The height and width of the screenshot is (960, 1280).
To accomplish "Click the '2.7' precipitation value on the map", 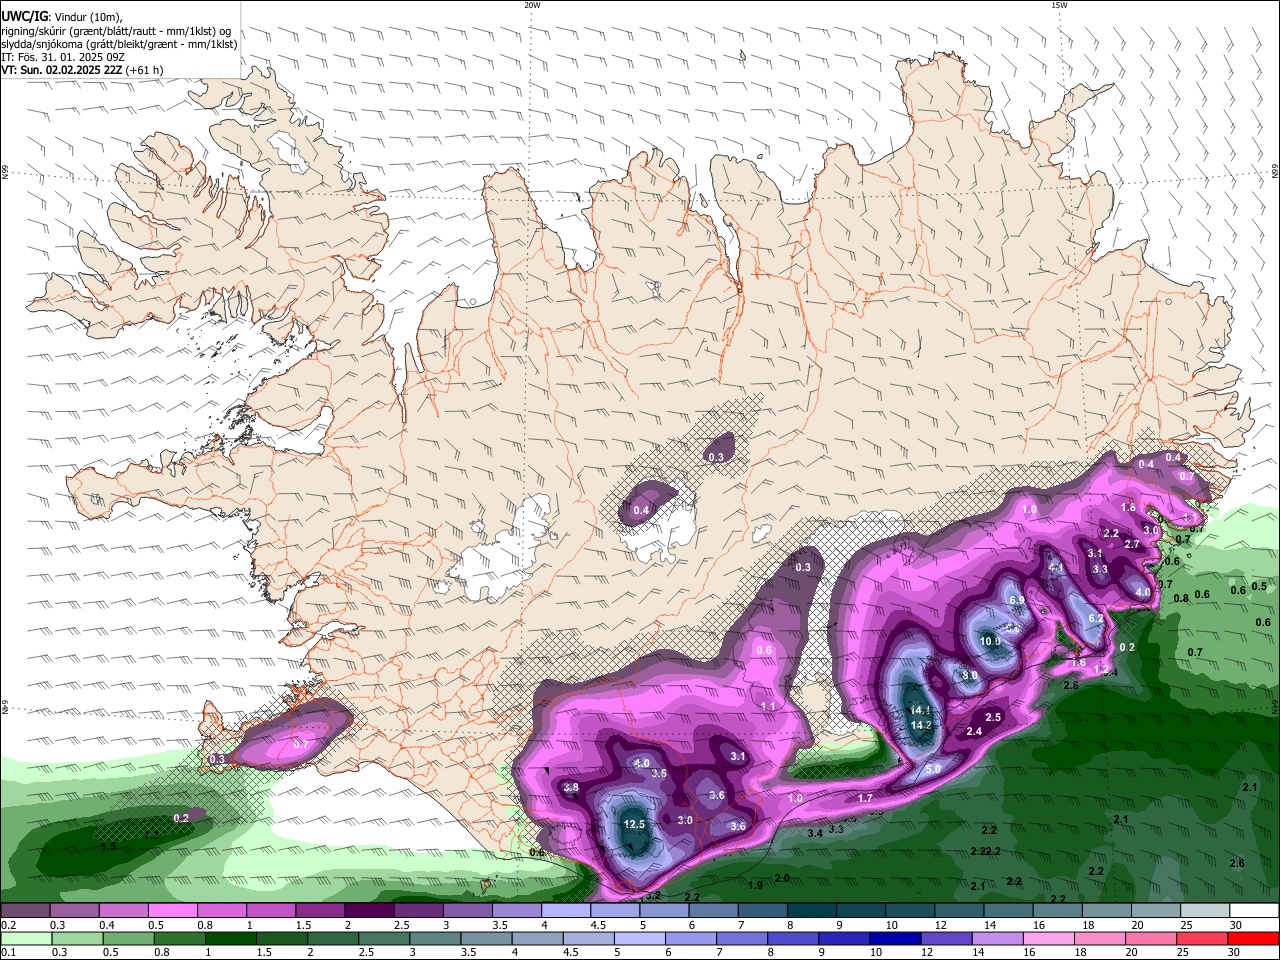I will pos(1132,544).
